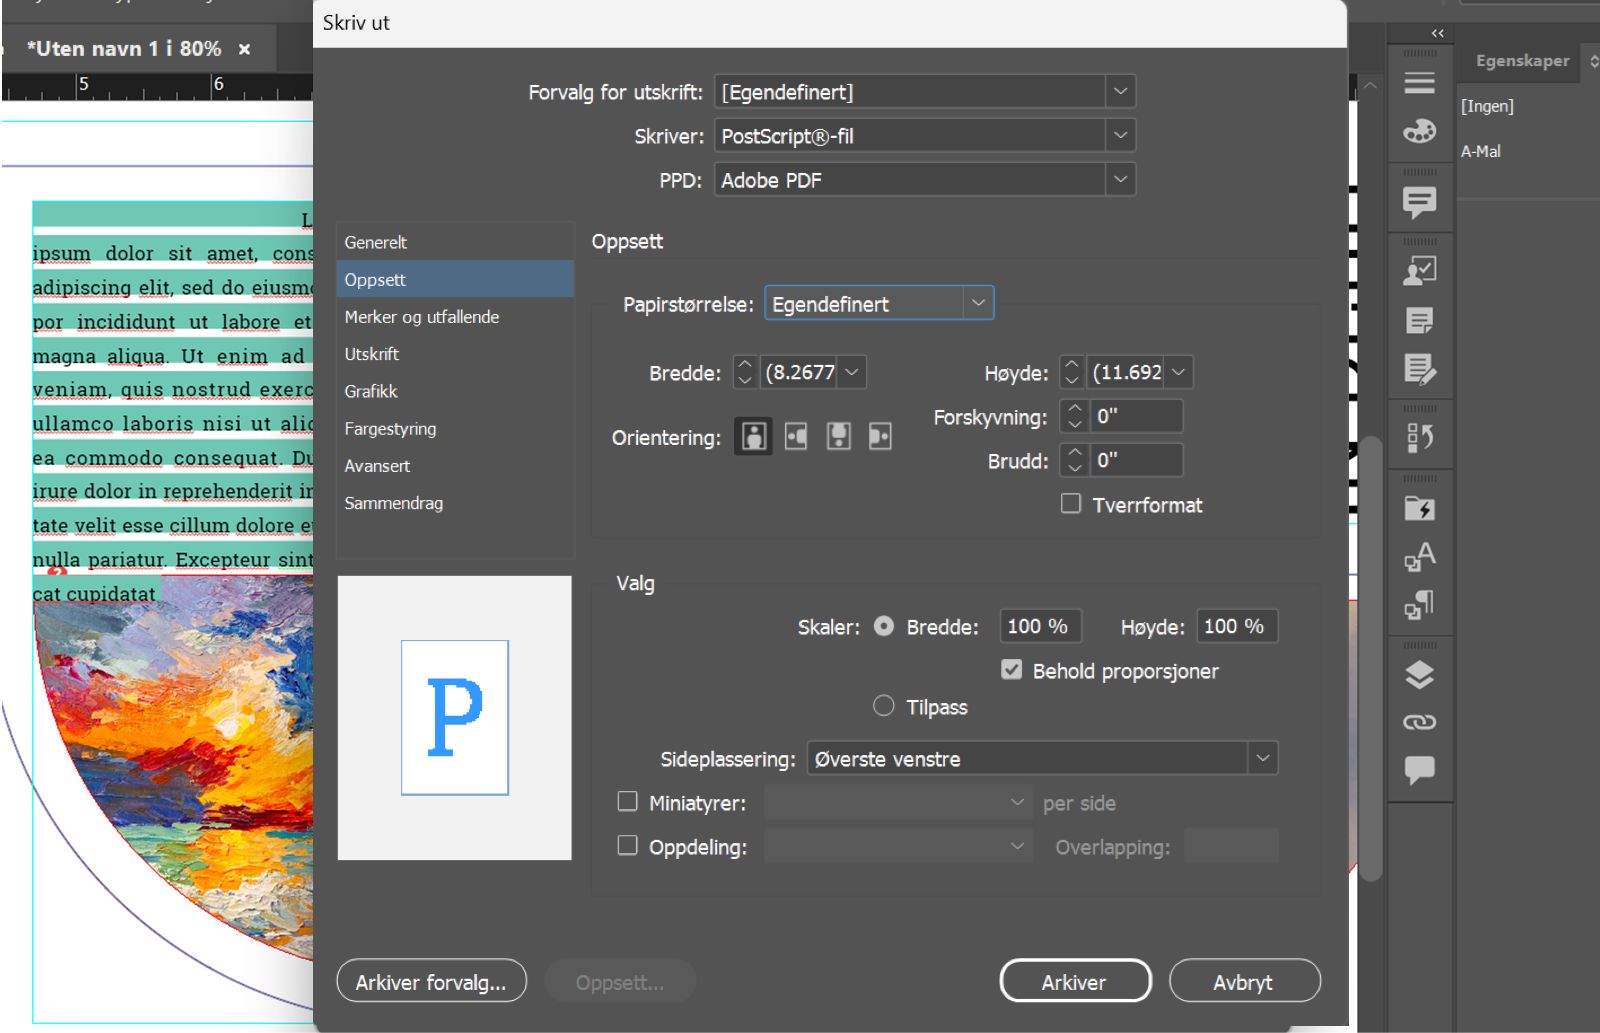This screenshot has height=1033, width=1600.
Task: Select the Tilpass radio button
Action: 884,706
